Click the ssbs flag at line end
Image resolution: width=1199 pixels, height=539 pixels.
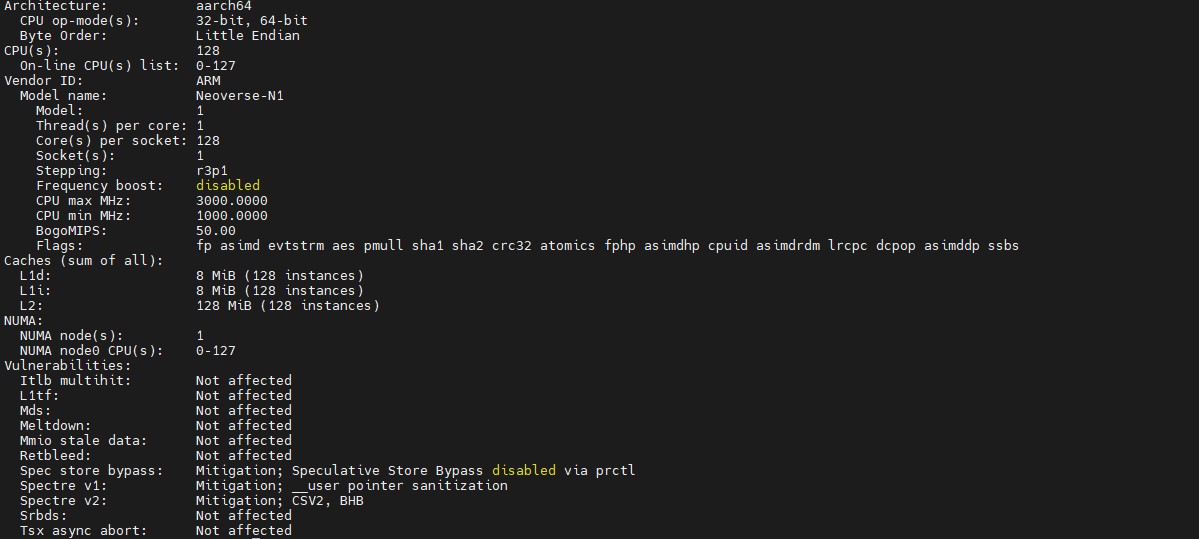pyautogui.click(x=1003, y=246)
